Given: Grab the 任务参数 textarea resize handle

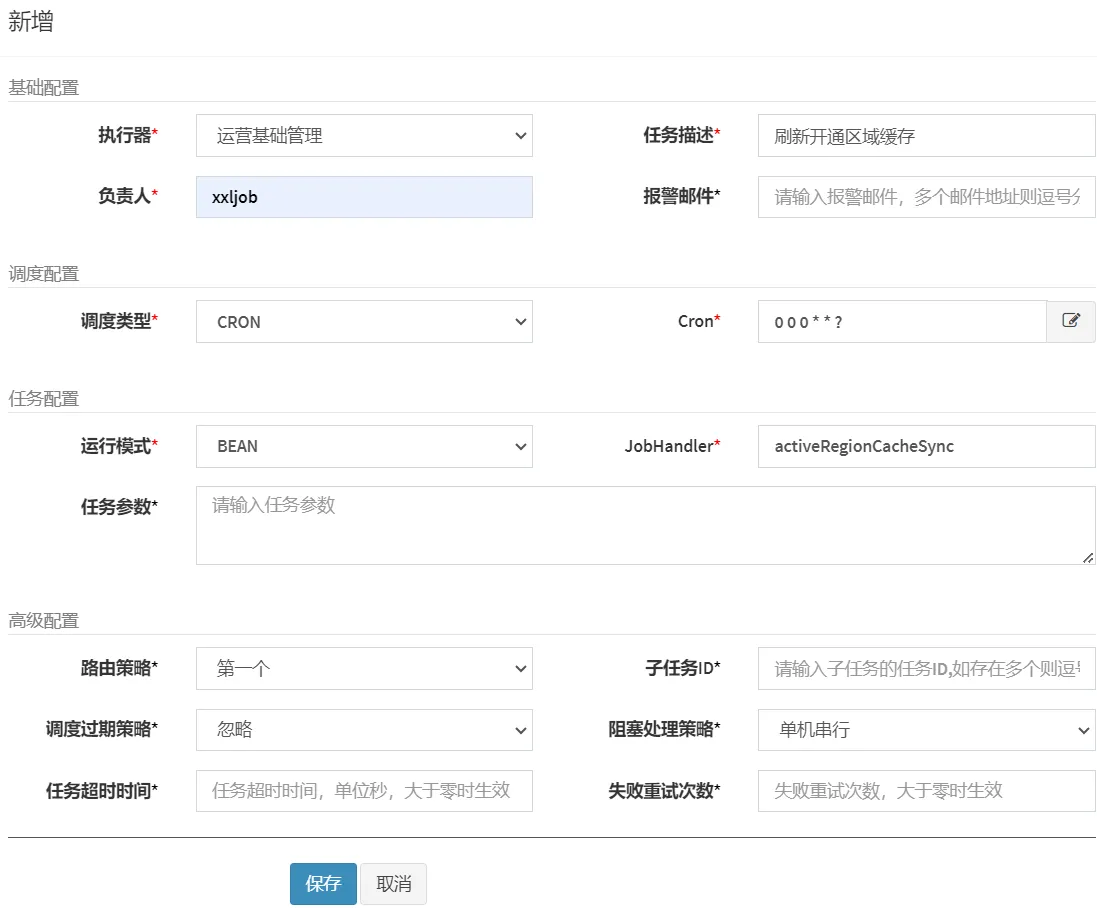Looking at the screenshot, I should click(1088, 557).
